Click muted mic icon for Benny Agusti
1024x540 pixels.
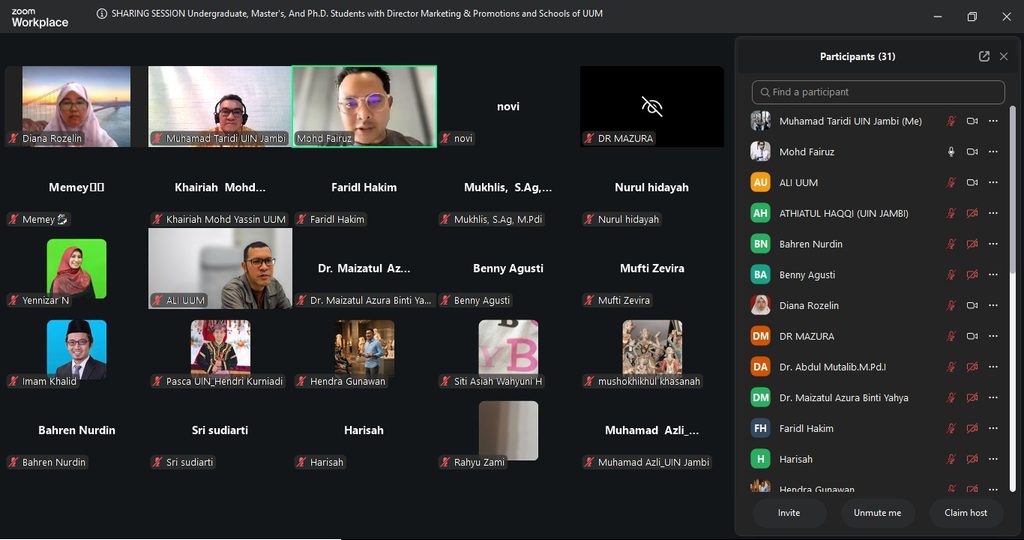pyautogui.click(x=952, y=275)
